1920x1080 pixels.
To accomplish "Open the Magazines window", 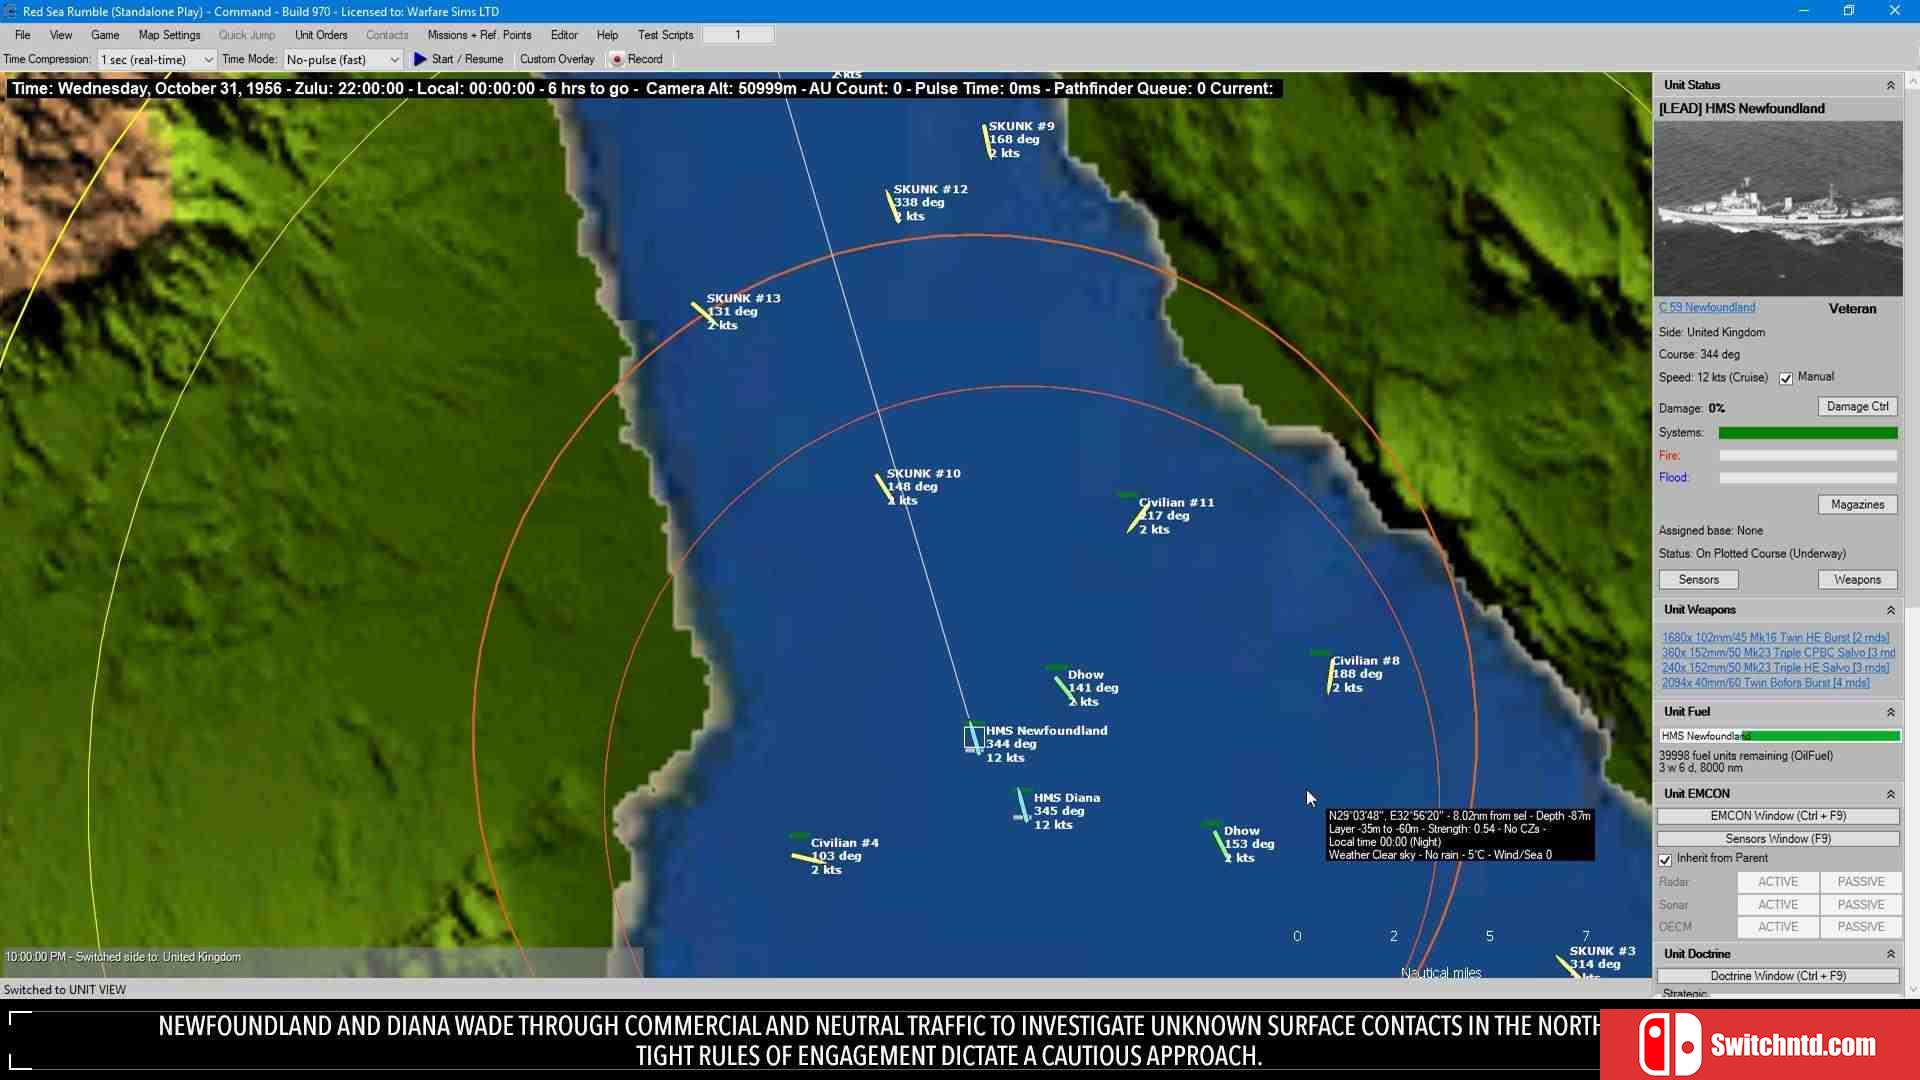I will point(1857,505).
